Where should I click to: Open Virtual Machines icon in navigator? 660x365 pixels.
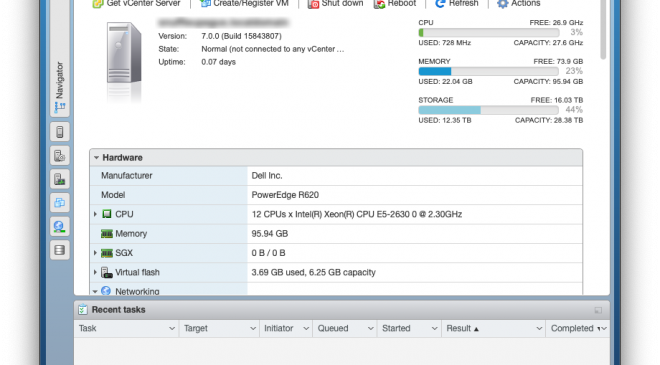pyautogui.click(x=60, y=203)
